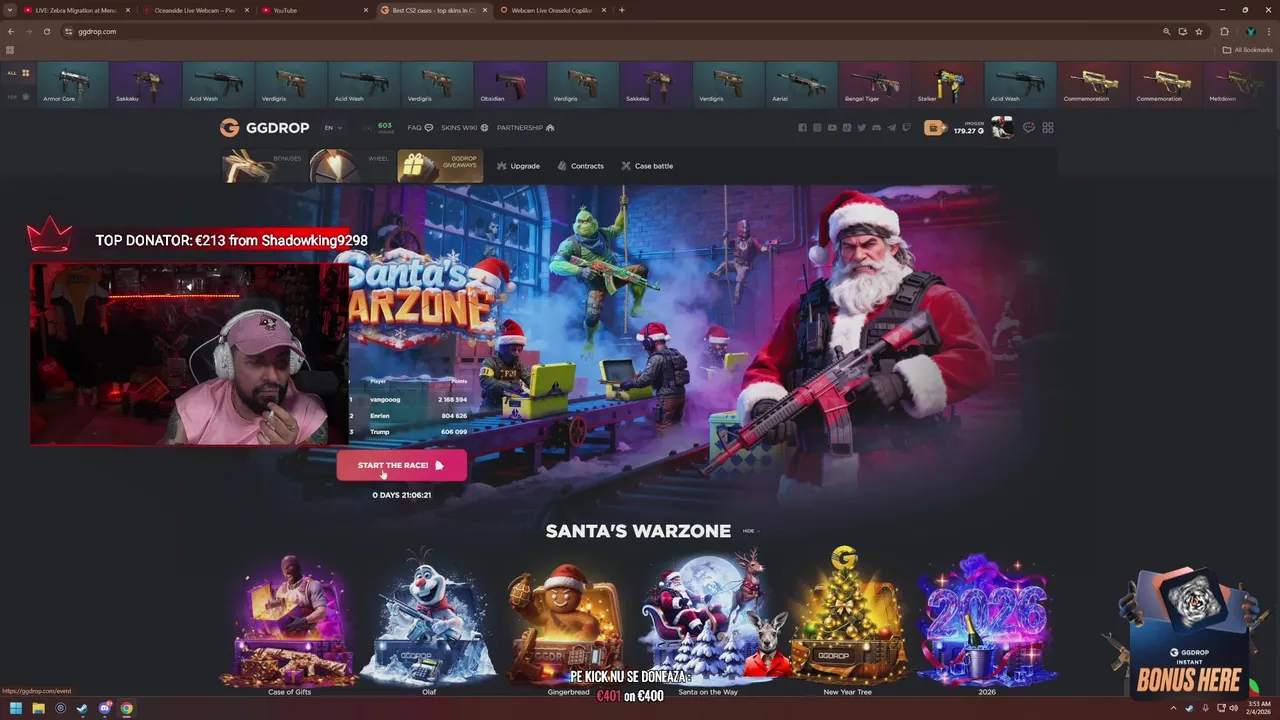Switch to Webcam Live Onsseful tab
The image size is (1280, 720).
(x=553, y=10)
